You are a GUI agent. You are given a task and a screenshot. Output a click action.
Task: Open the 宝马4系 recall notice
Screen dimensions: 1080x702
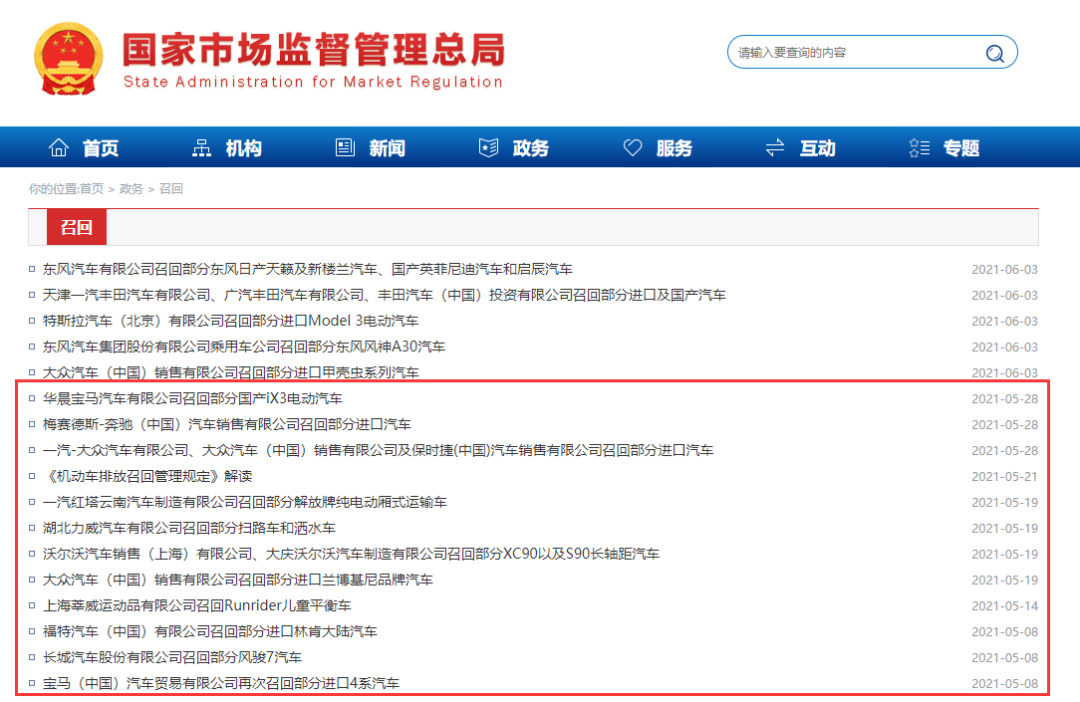(x=220, y=683)
